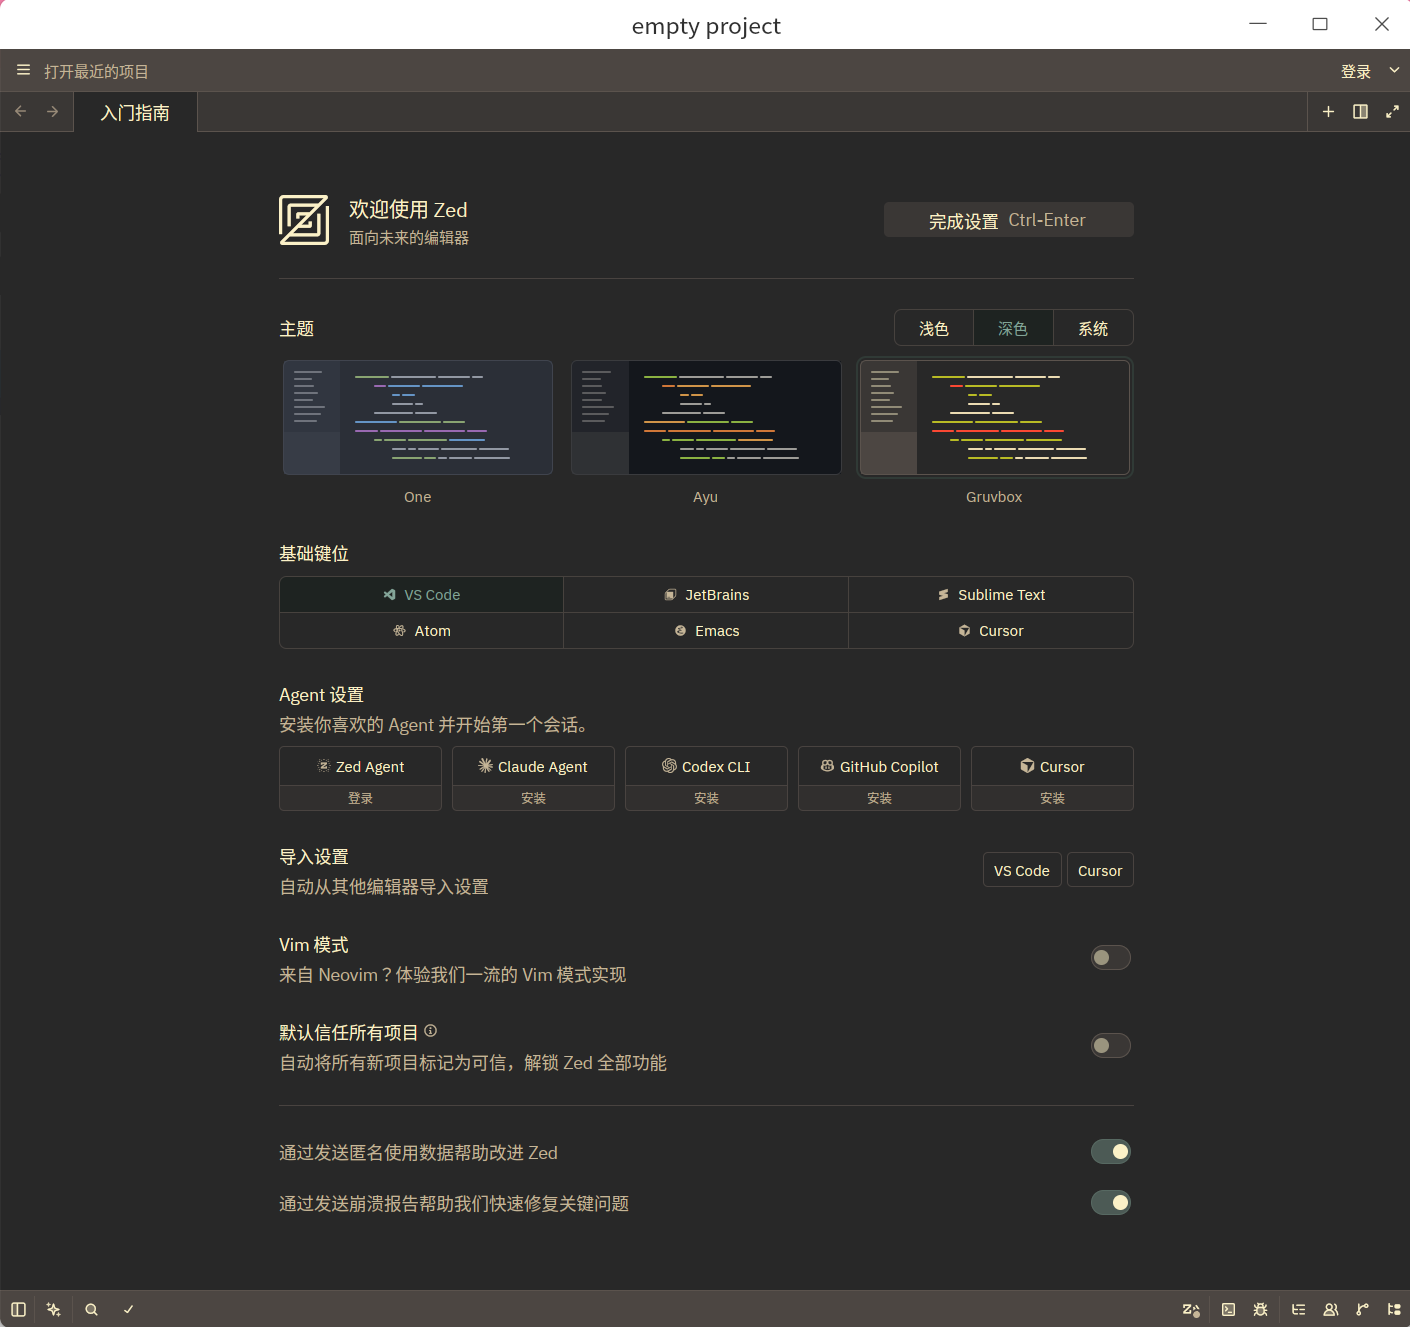Open the project tree panel icon
This screenshot has width=1410, height=1327.
(1394, 1309)
